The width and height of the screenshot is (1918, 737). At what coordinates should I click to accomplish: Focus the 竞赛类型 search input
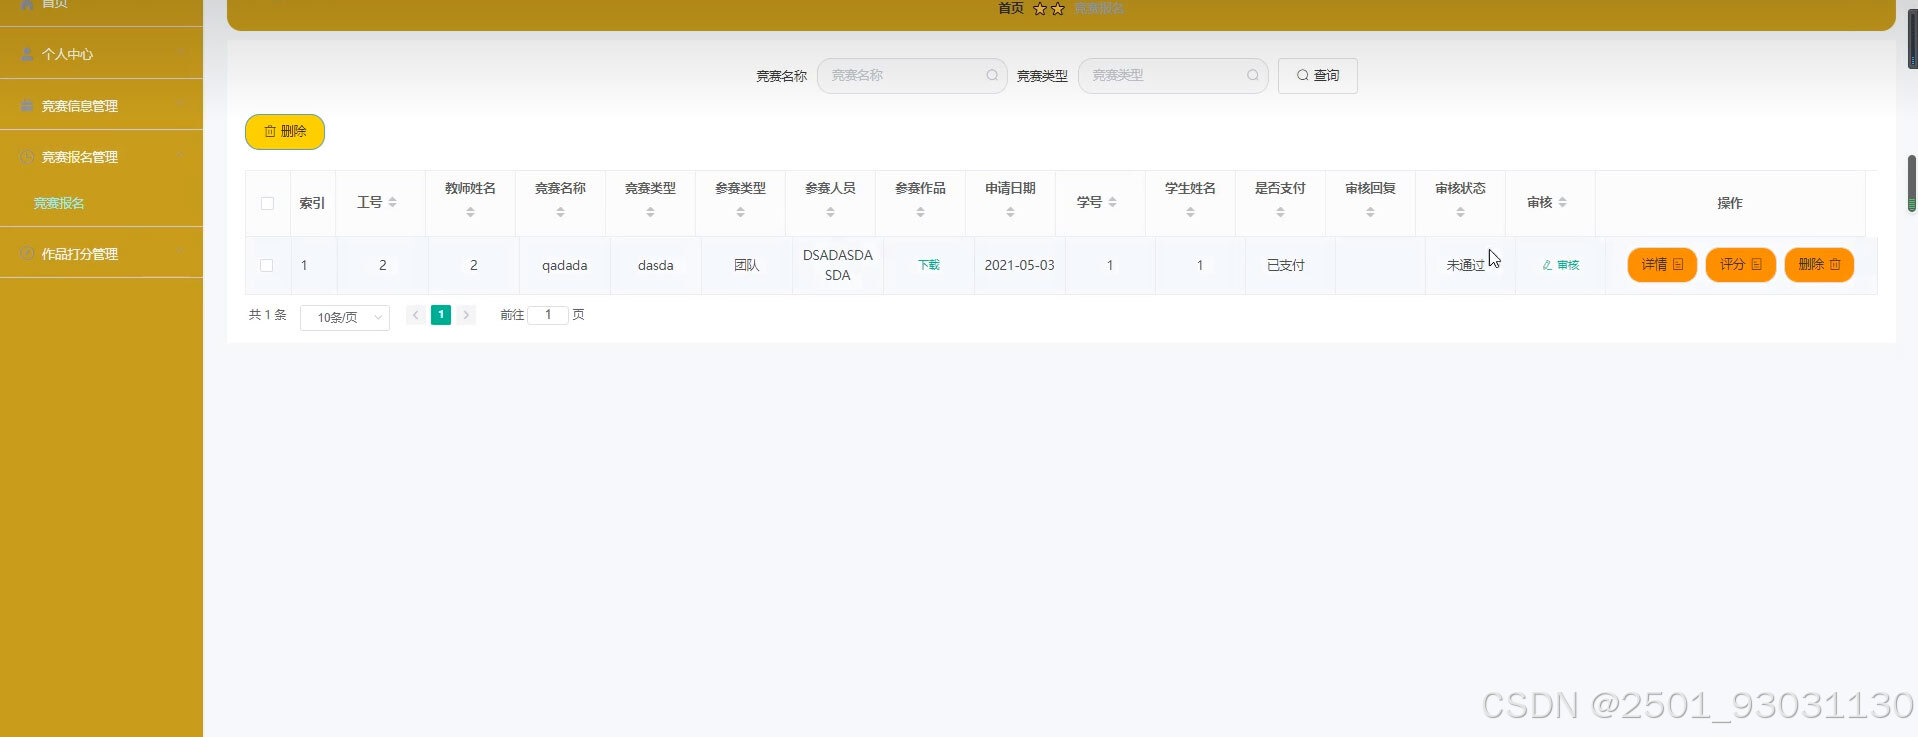click(x=1173, y=75)
